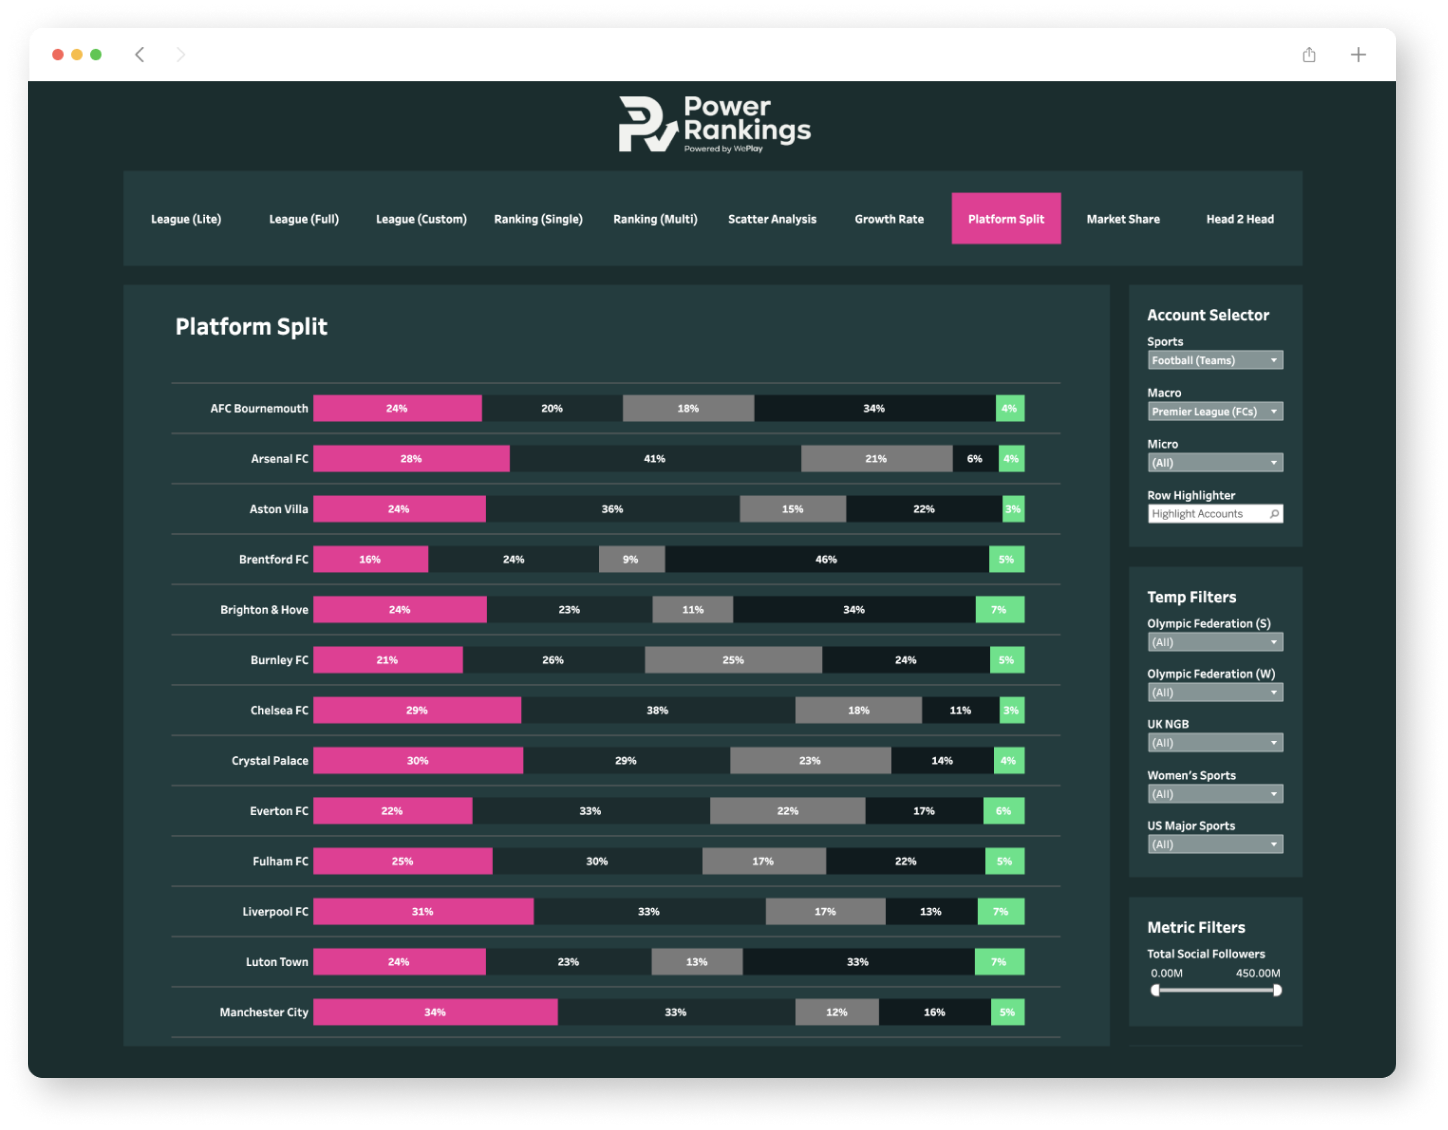Open the share icon in browser toolbar
This screenshot has height=1130, width=1448.
click(x=1309, y=54)
